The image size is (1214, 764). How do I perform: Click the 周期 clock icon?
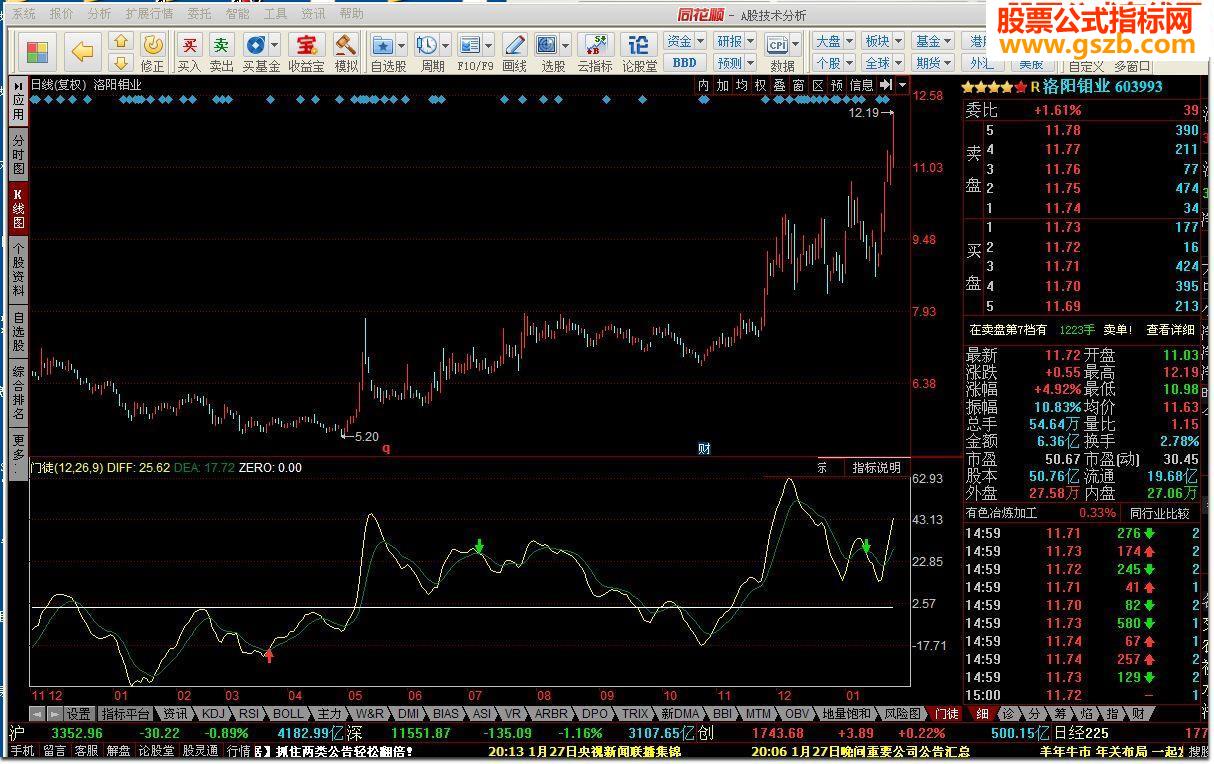[x=427, y=46]
